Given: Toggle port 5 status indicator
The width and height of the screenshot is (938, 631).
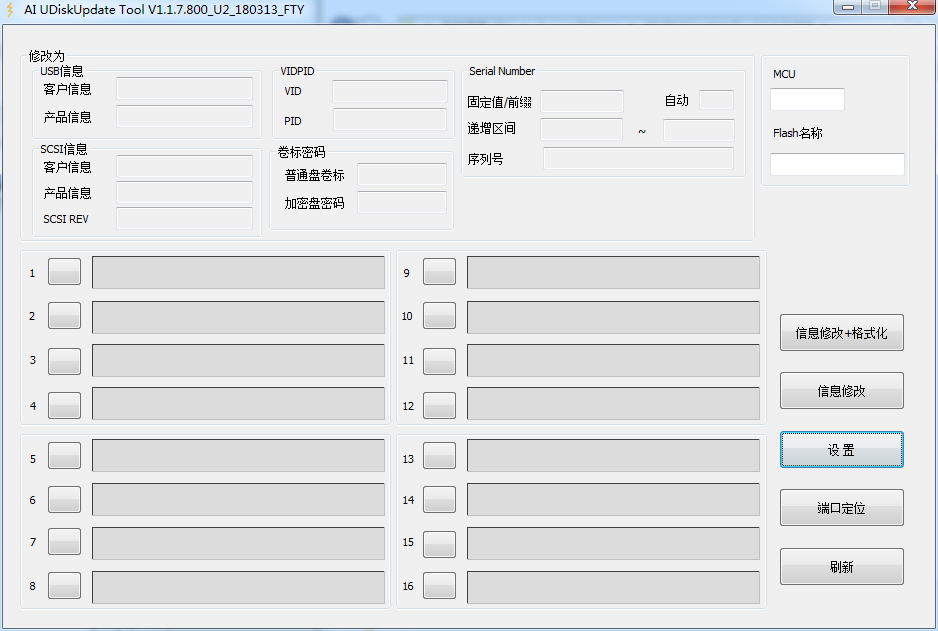Looking at the screenshot, I should (x=64, y=455).
